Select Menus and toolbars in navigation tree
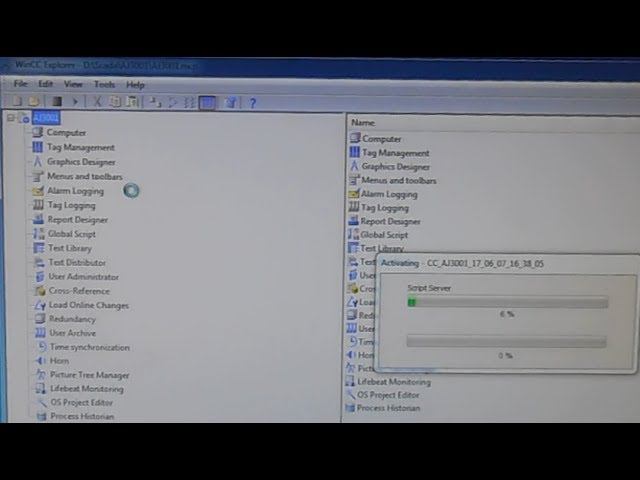The image size is (640, 480). point(85,176)
